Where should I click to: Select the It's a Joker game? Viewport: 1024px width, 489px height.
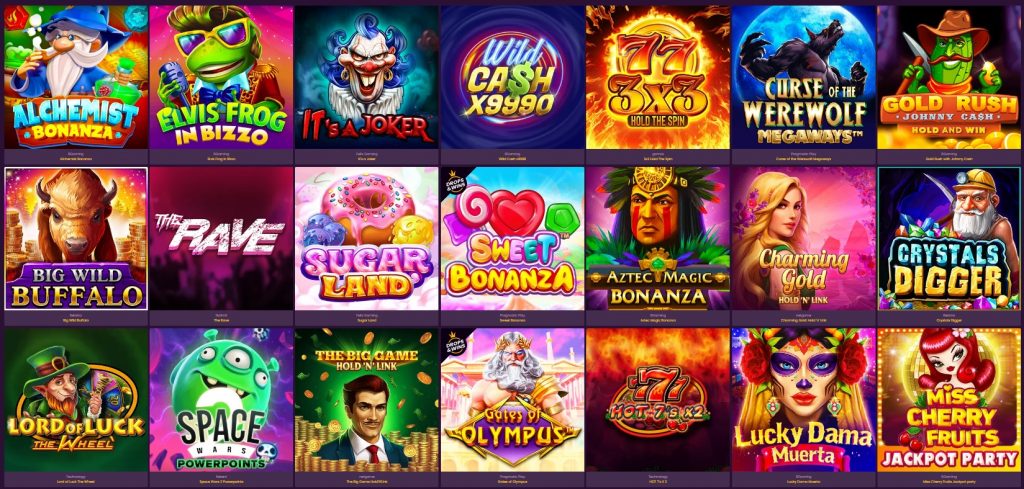pyautogui.click(x=367, y=77)
